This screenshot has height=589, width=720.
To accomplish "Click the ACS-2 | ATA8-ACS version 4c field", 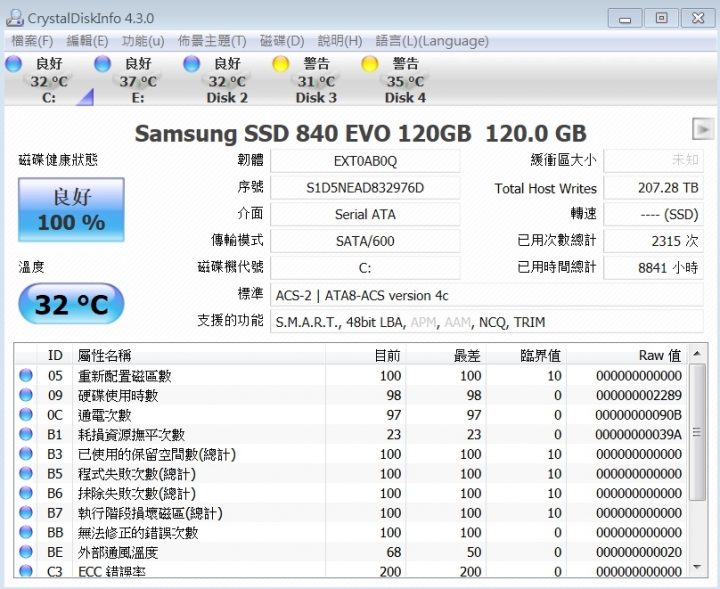I will tap(487, 295).
